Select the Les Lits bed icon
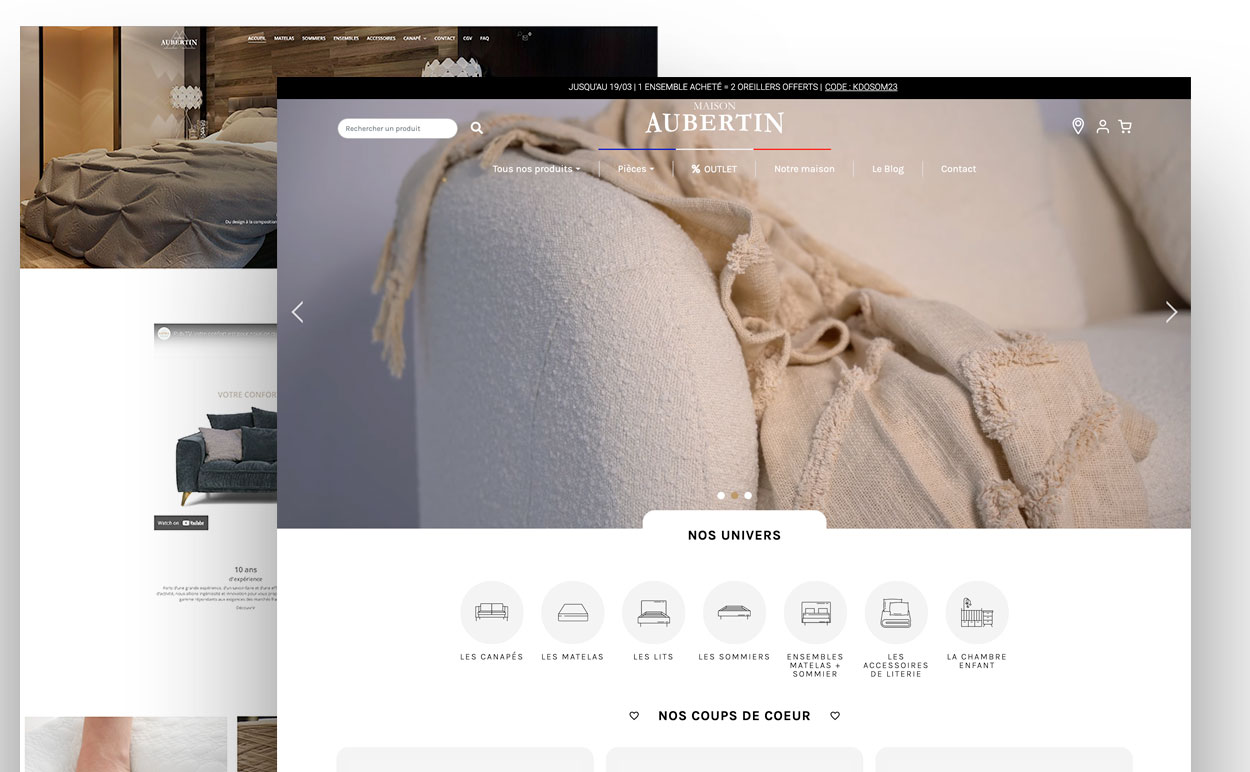1250x772 pixels. [654, 613]
